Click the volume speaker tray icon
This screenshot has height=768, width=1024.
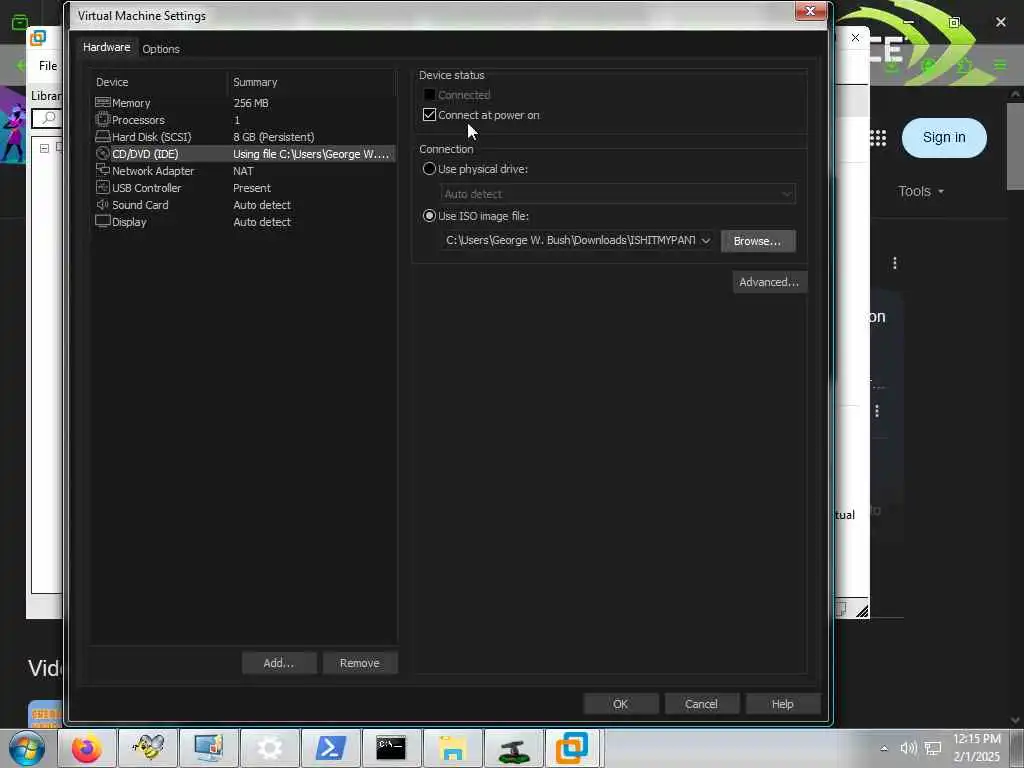click(908, 748)
